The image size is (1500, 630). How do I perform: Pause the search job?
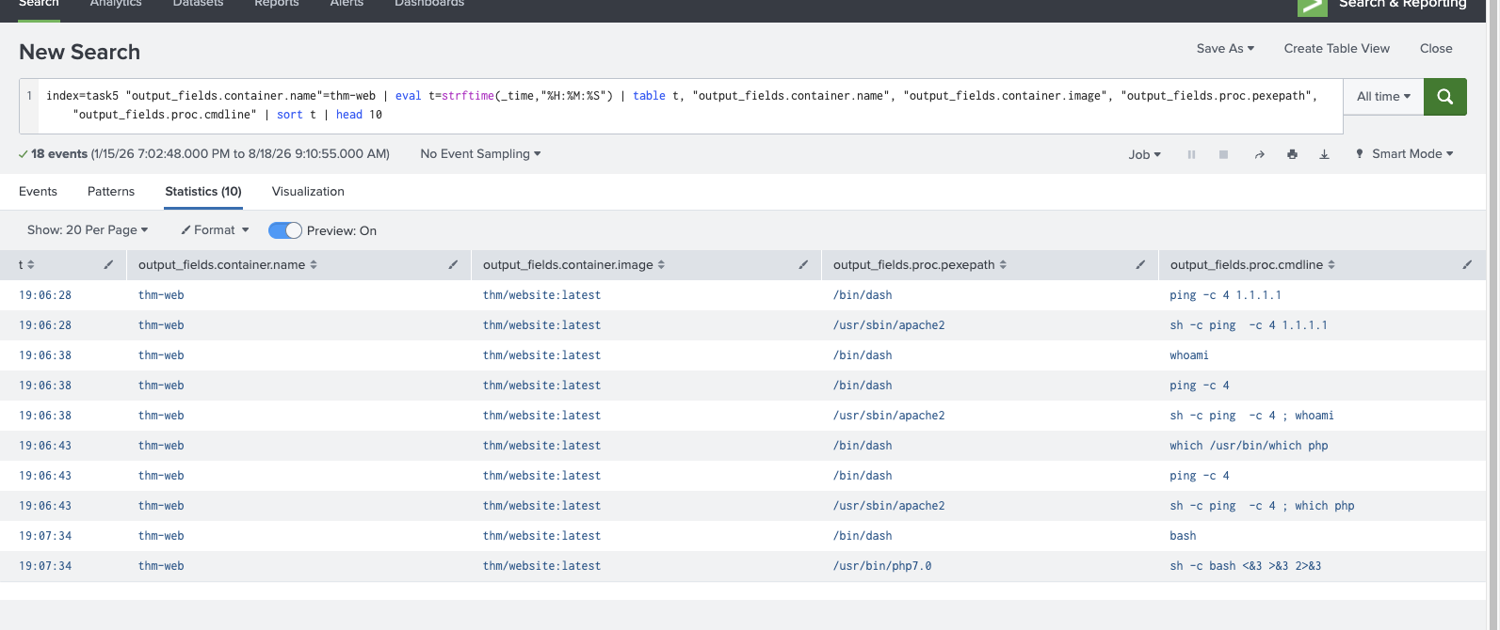(1191, 155)
